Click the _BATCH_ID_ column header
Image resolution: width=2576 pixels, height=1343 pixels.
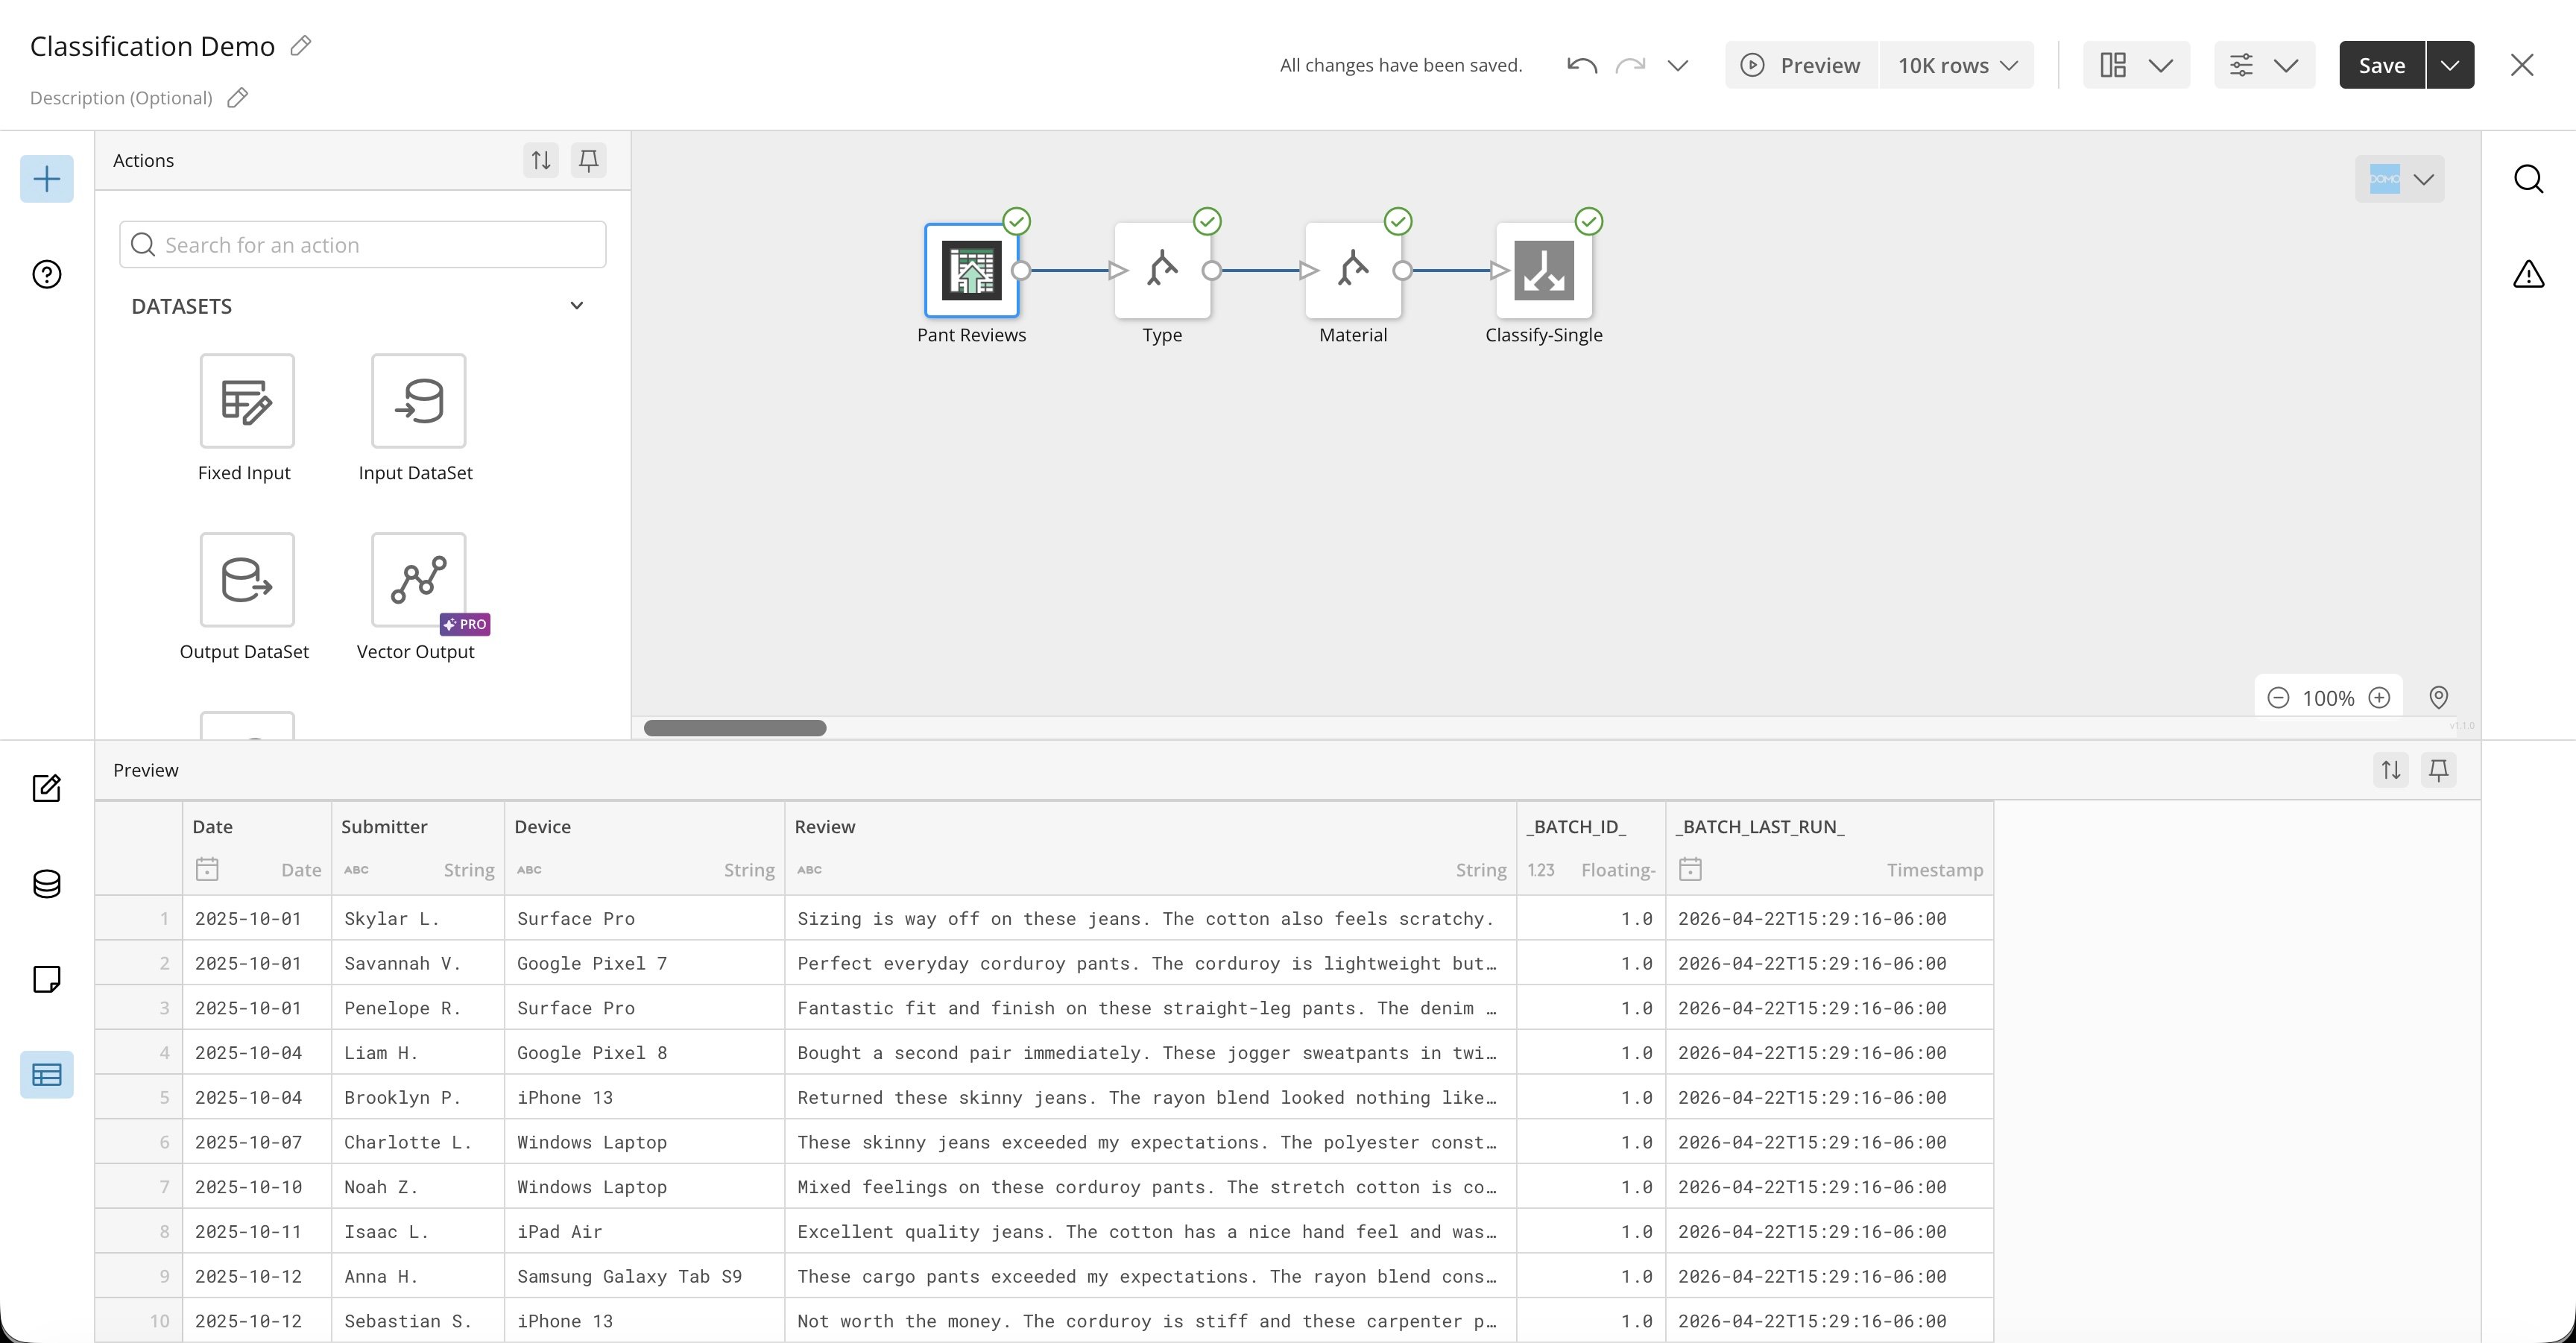pyautogui.click(x=1591, y=848)
